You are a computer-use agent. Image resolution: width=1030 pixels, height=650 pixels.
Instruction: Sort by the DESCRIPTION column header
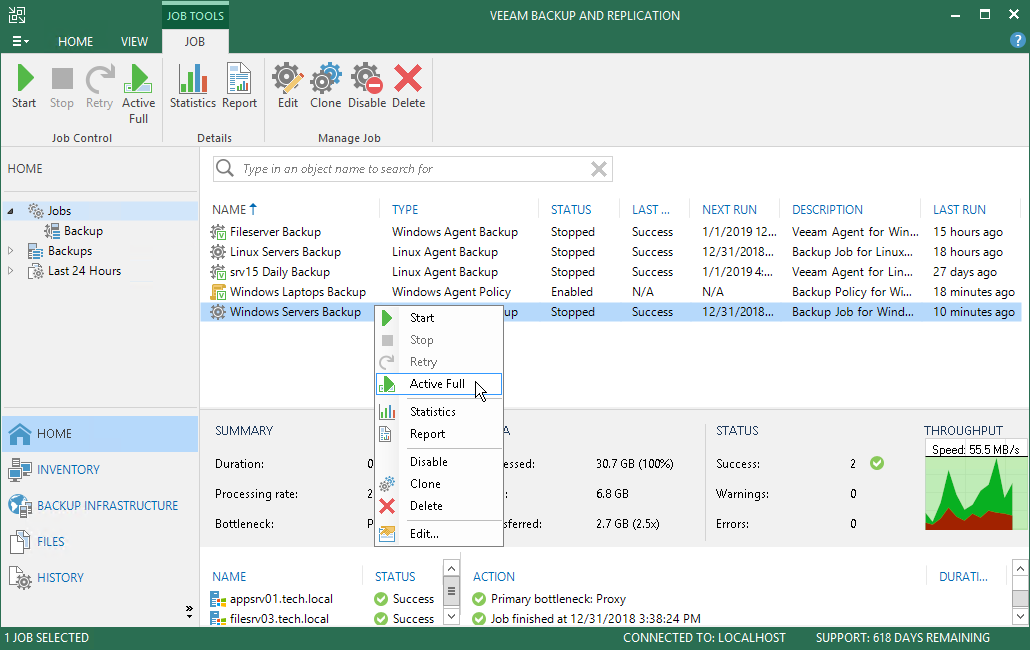pyautogui.click(x=827, y=209)
